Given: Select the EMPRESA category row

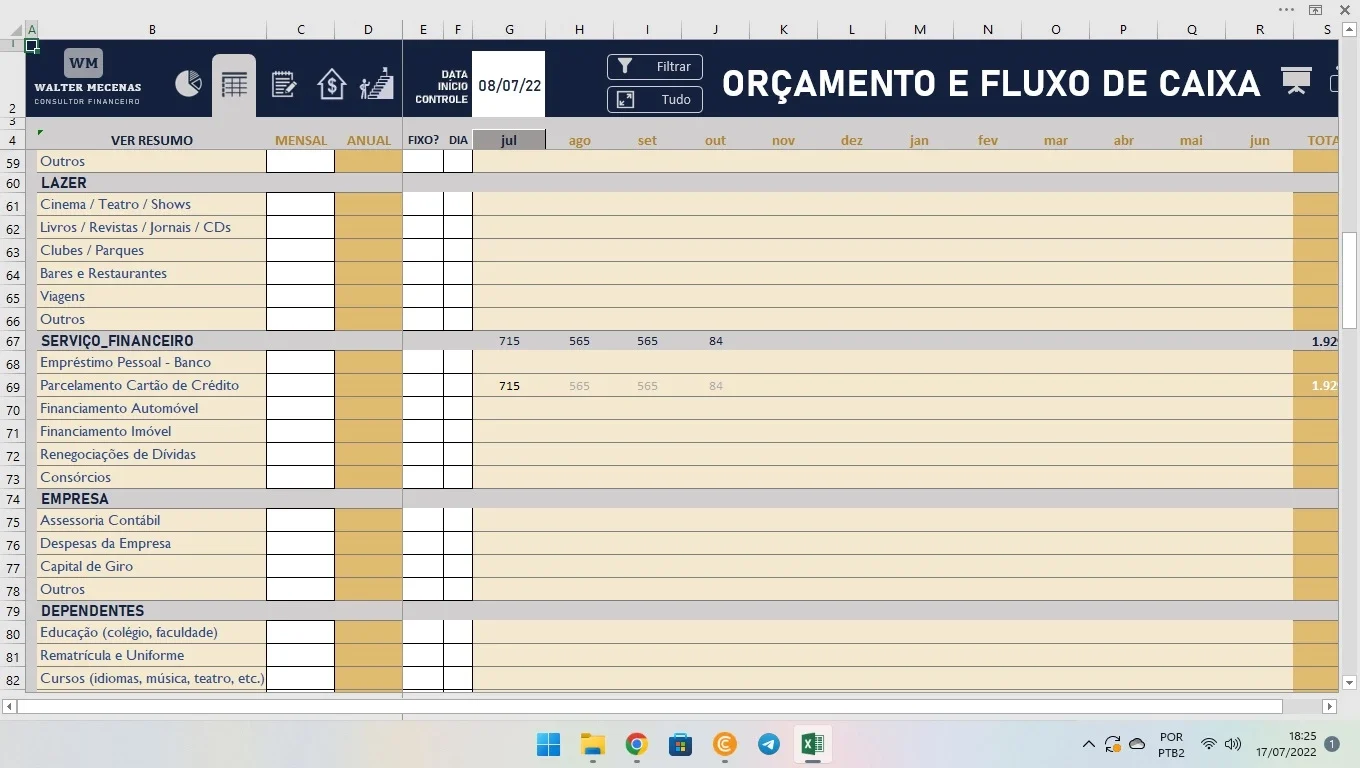Looking at the screenshot, I should 74,499.
